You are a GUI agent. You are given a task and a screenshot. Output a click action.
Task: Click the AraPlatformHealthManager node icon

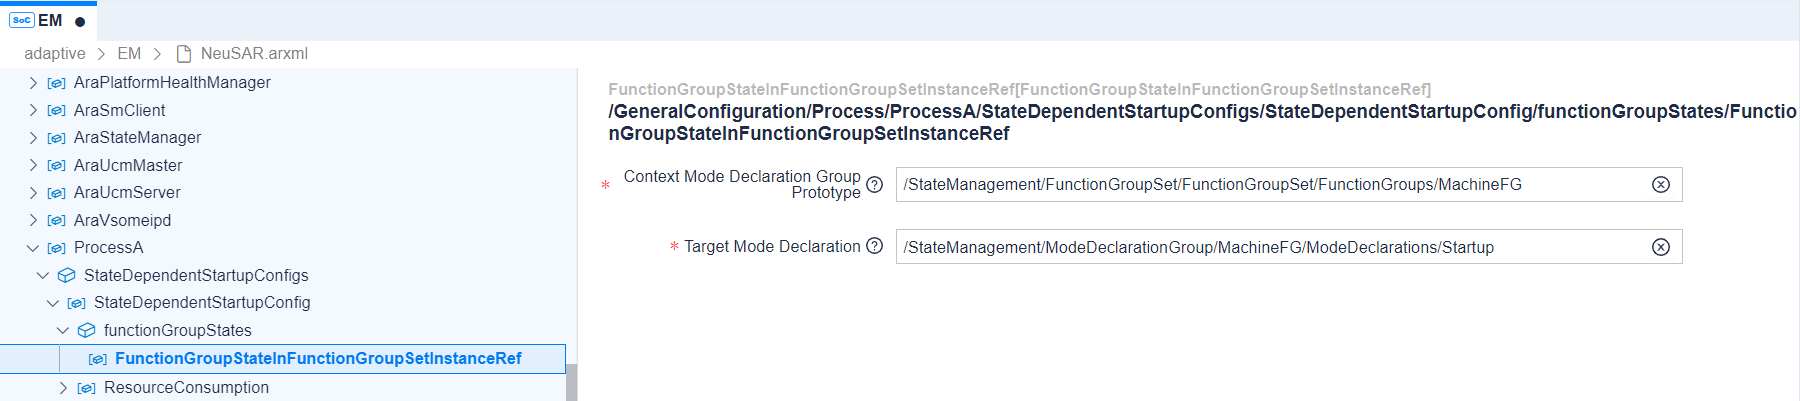click(x=57, y=83)
